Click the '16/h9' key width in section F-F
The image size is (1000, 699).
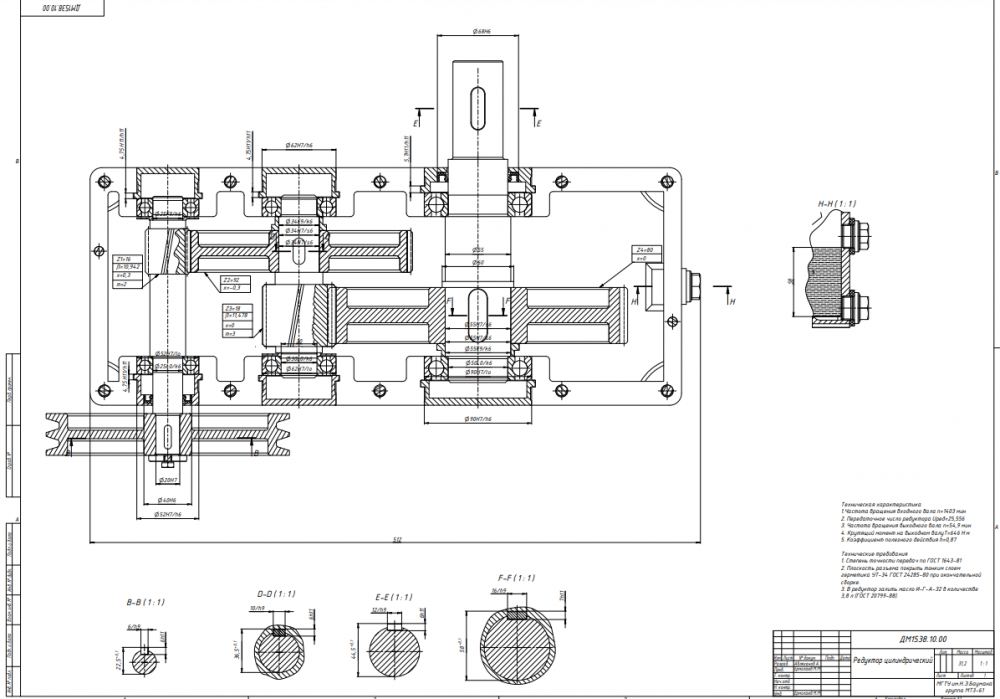coord(499,591)
